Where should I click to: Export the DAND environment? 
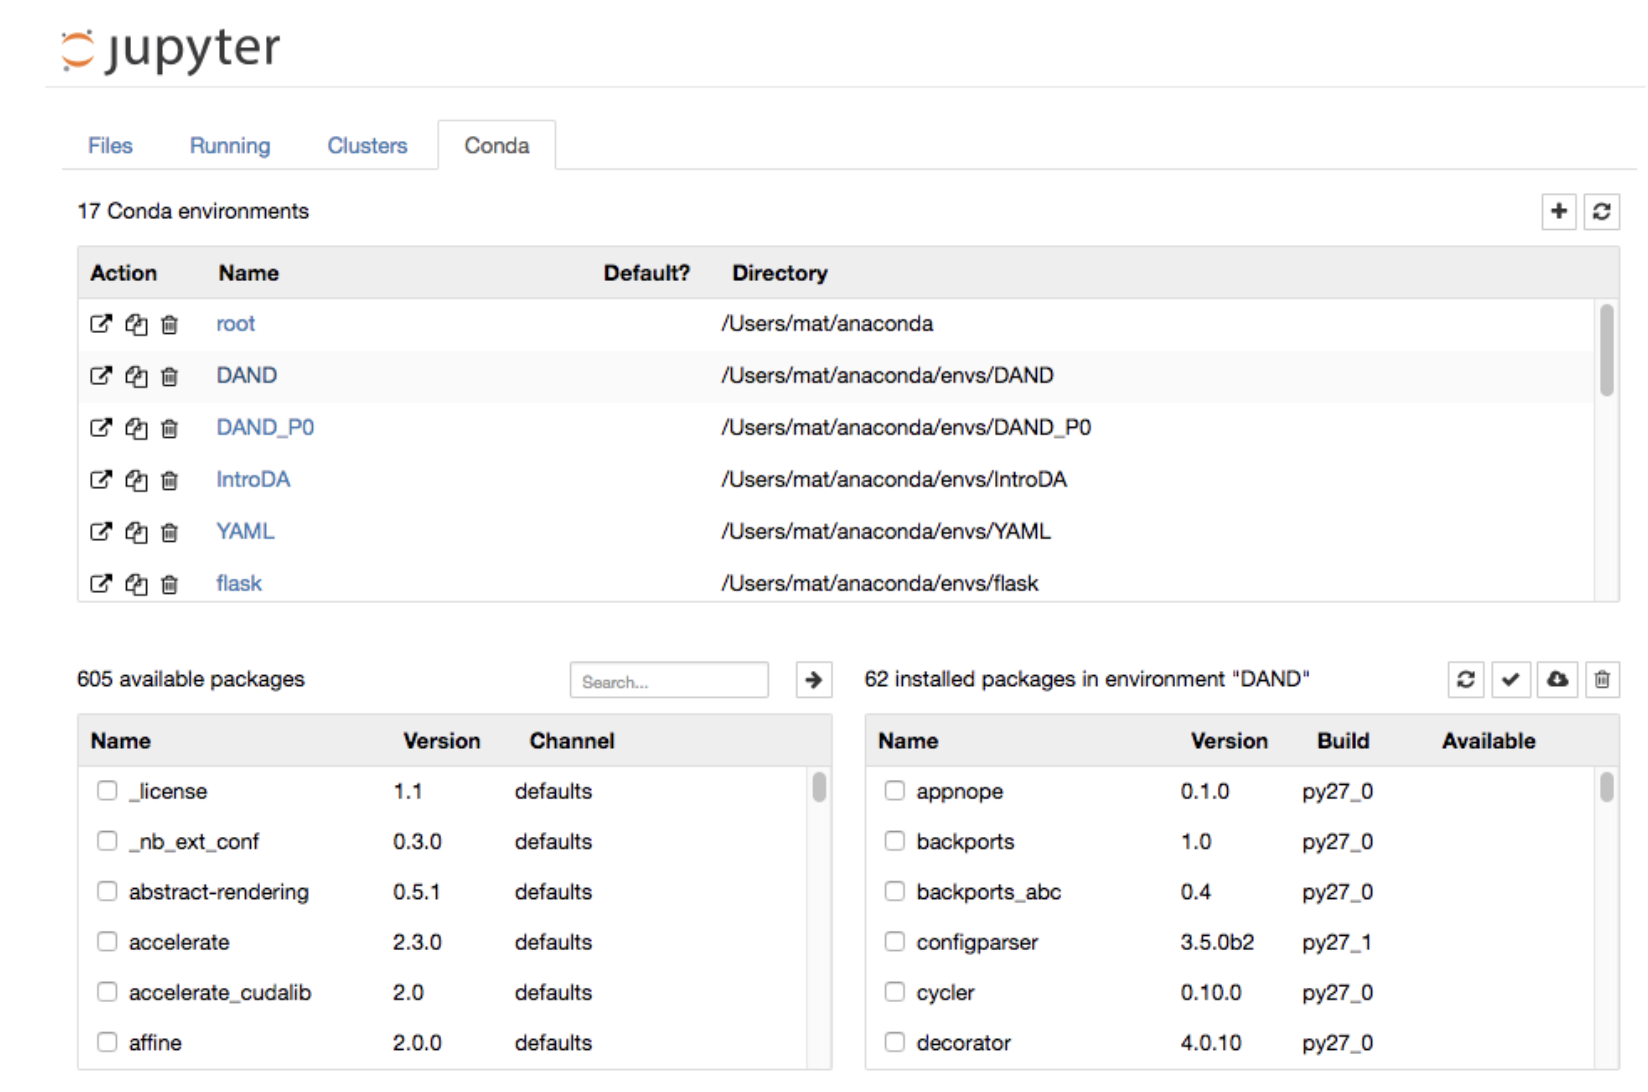tap(101, 376)
